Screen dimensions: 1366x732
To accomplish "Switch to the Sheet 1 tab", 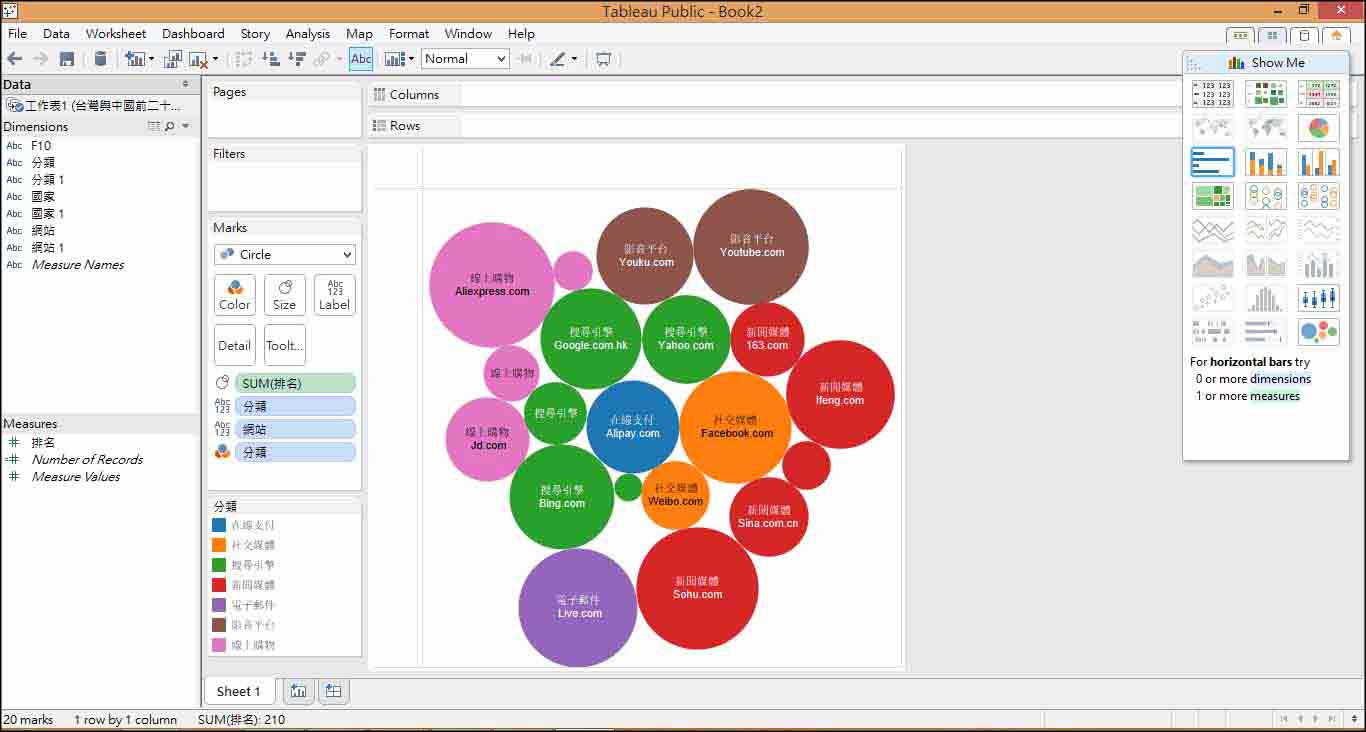I will point(239,691).
